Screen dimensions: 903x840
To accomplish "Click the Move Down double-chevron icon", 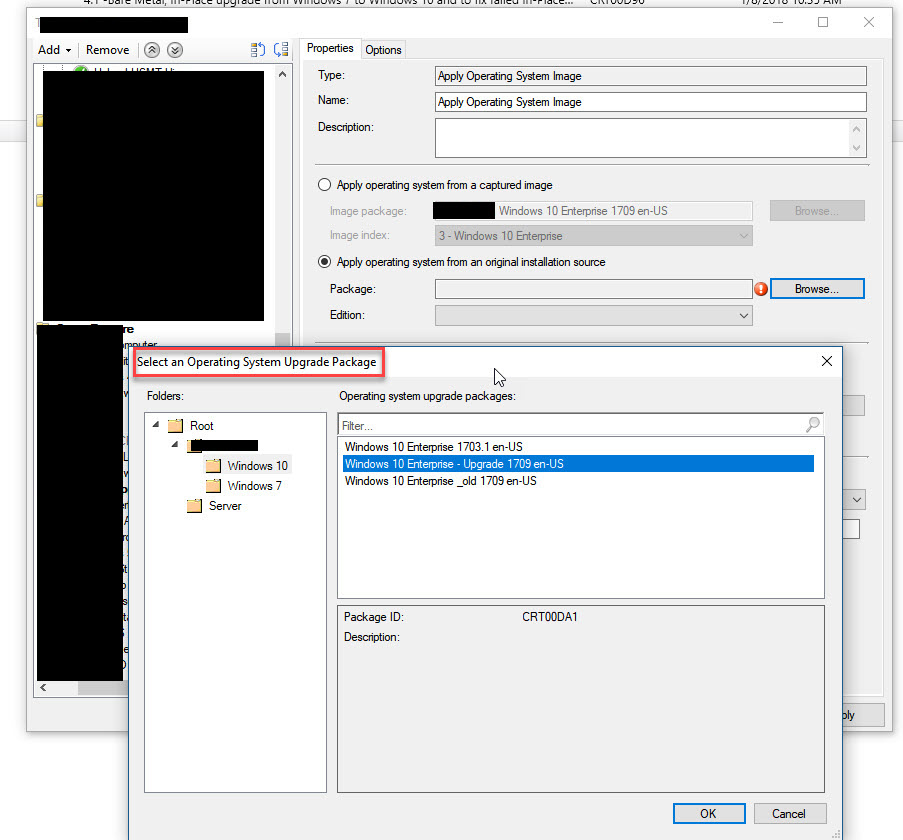I will point(175,50).
